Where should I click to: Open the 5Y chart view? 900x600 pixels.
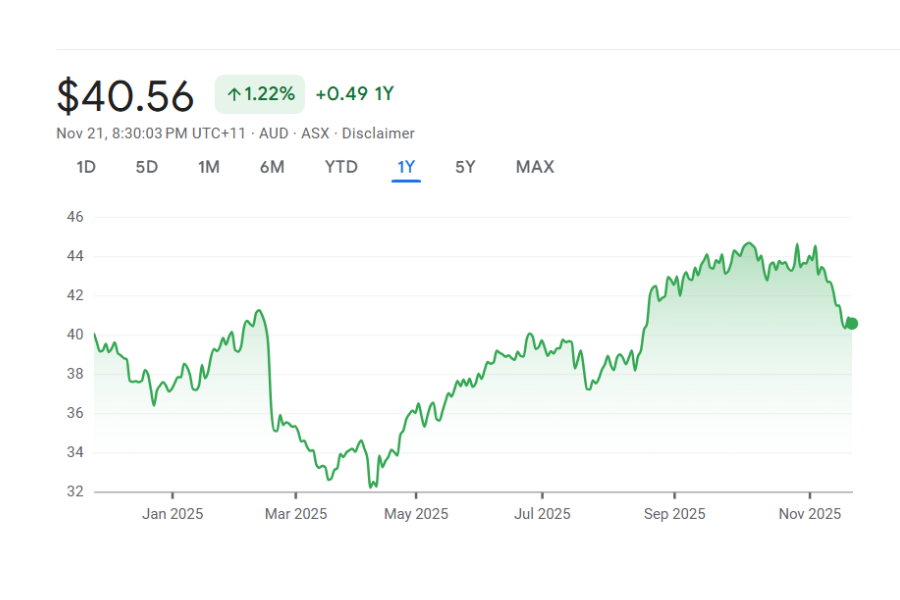click(x=465, y=167)
